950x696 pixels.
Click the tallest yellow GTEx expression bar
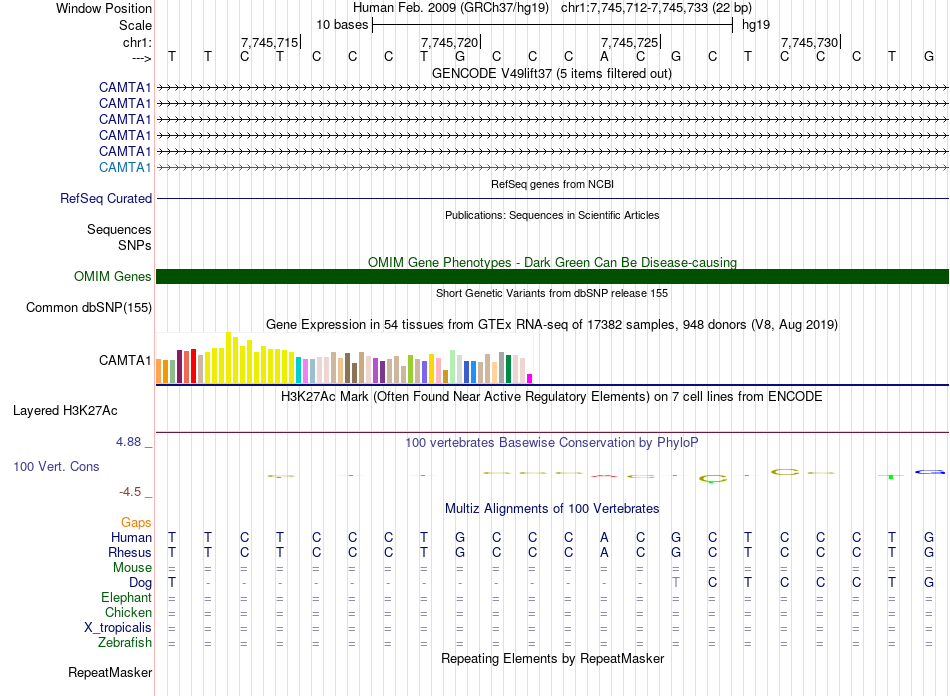pyautogui.click(x=229, y=357)
